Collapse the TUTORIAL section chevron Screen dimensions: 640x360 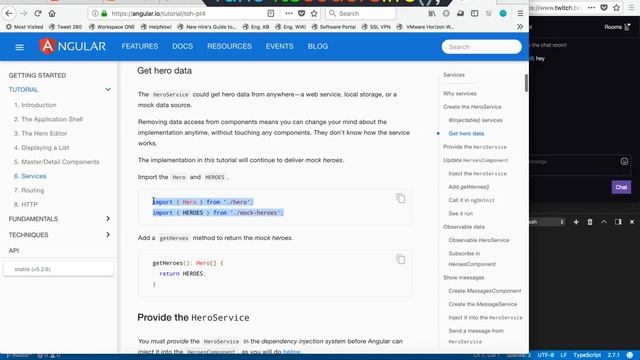tap(108, 89)
